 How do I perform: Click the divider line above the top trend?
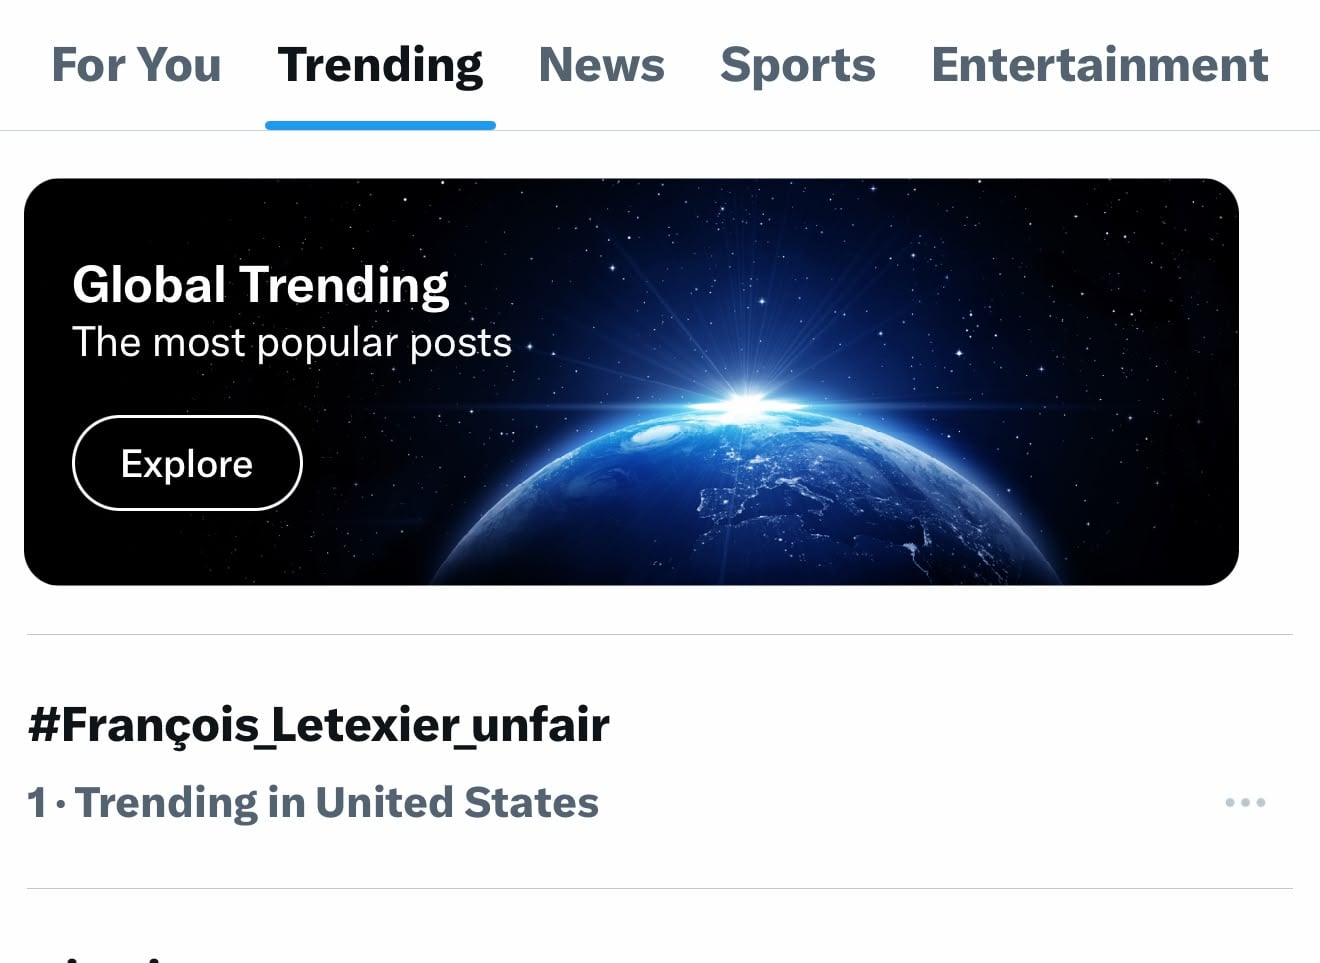(x=660, y=634)
